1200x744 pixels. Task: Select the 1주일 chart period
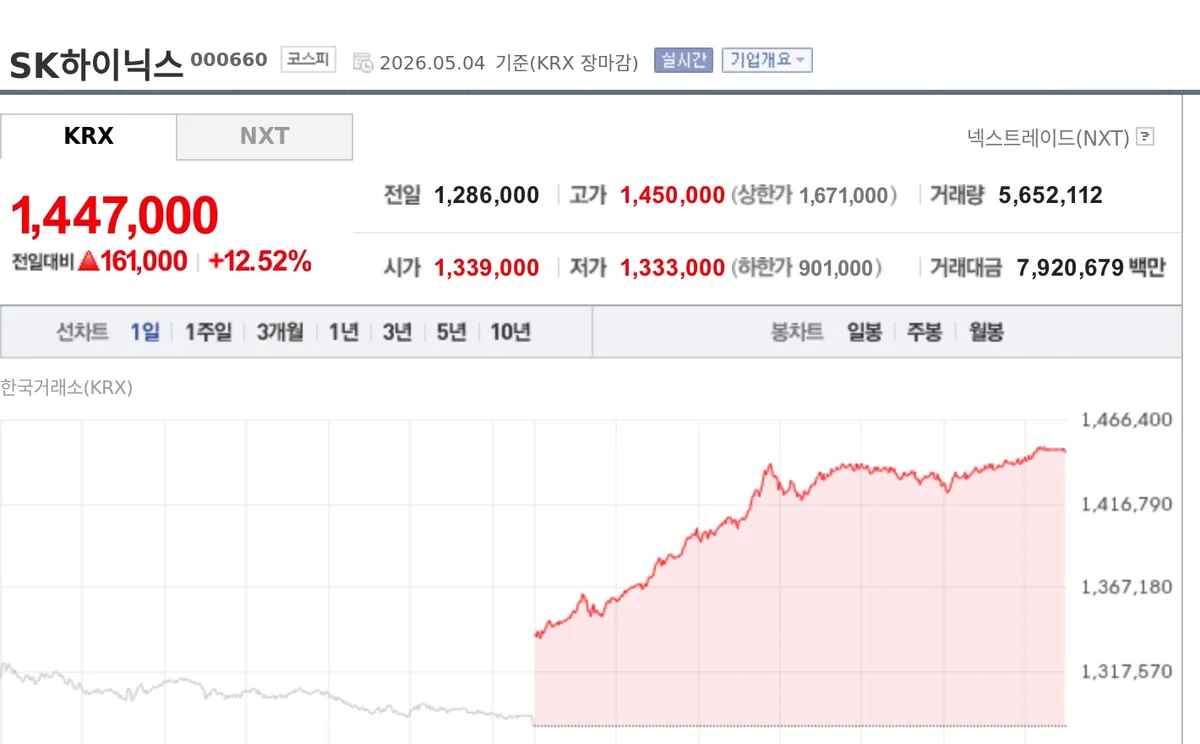[208, 332]
